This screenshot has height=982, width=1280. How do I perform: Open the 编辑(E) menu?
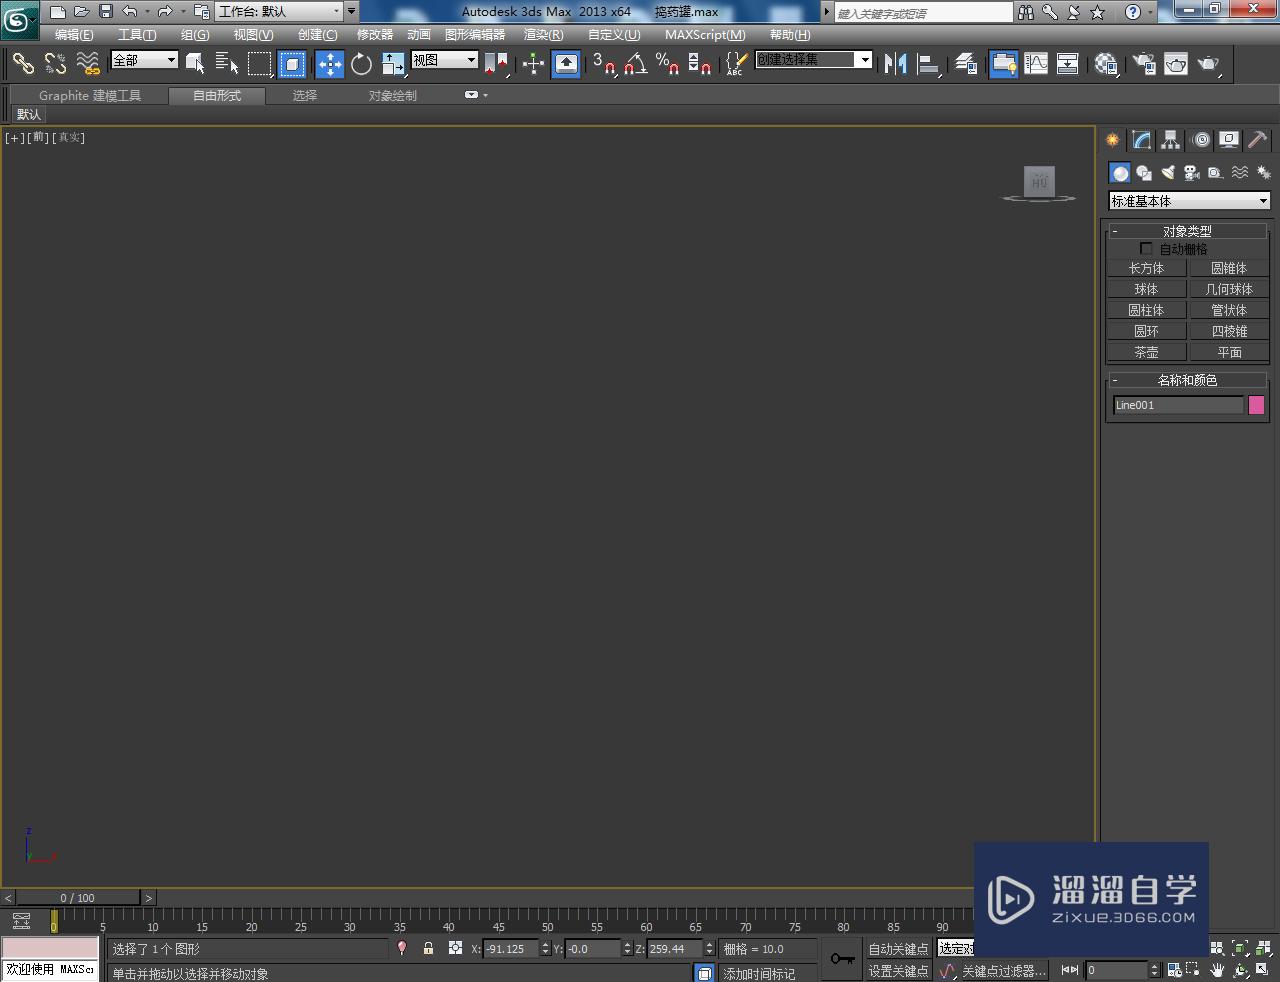click(x=74, y=35)
